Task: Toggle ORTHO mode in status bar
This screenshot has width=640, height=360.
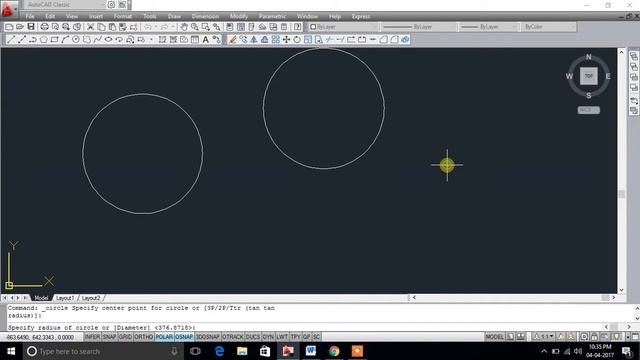Action: (143, 337)
